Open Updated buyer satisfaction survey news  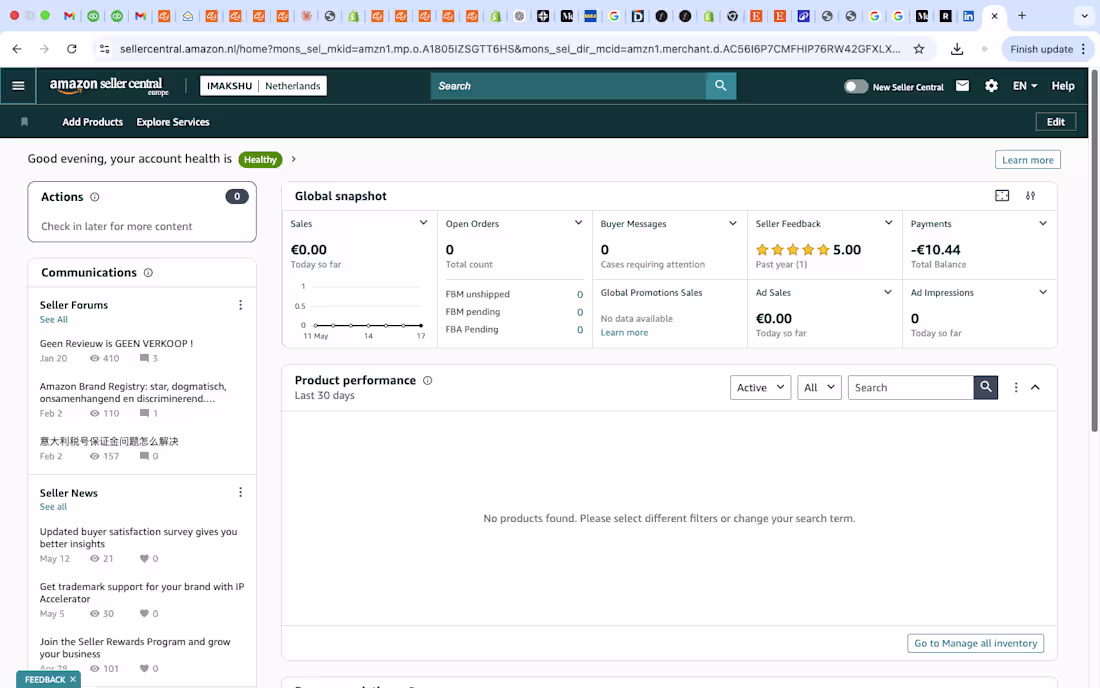click(x=138, y=538)
